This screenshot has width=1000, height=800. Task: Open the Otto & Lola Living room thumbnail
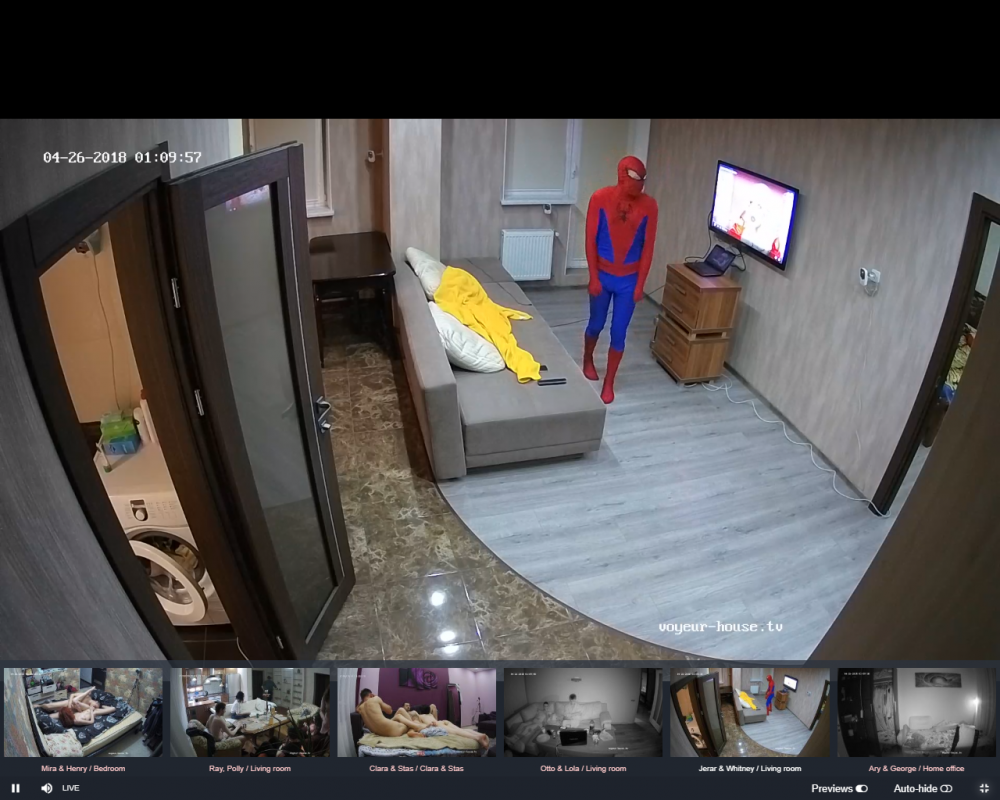tap(583, 712)
